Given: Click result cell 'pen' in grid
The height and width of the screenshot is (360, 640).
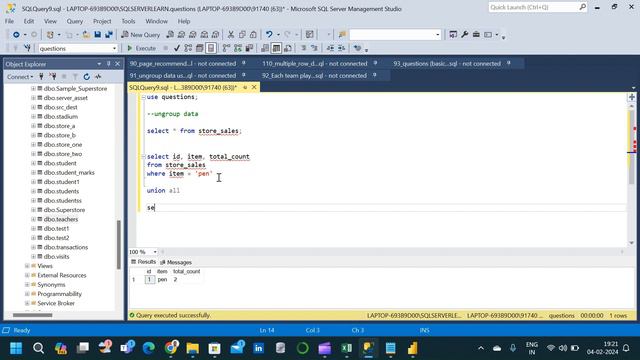Looking at the screenshot, I should click(162, 280).
